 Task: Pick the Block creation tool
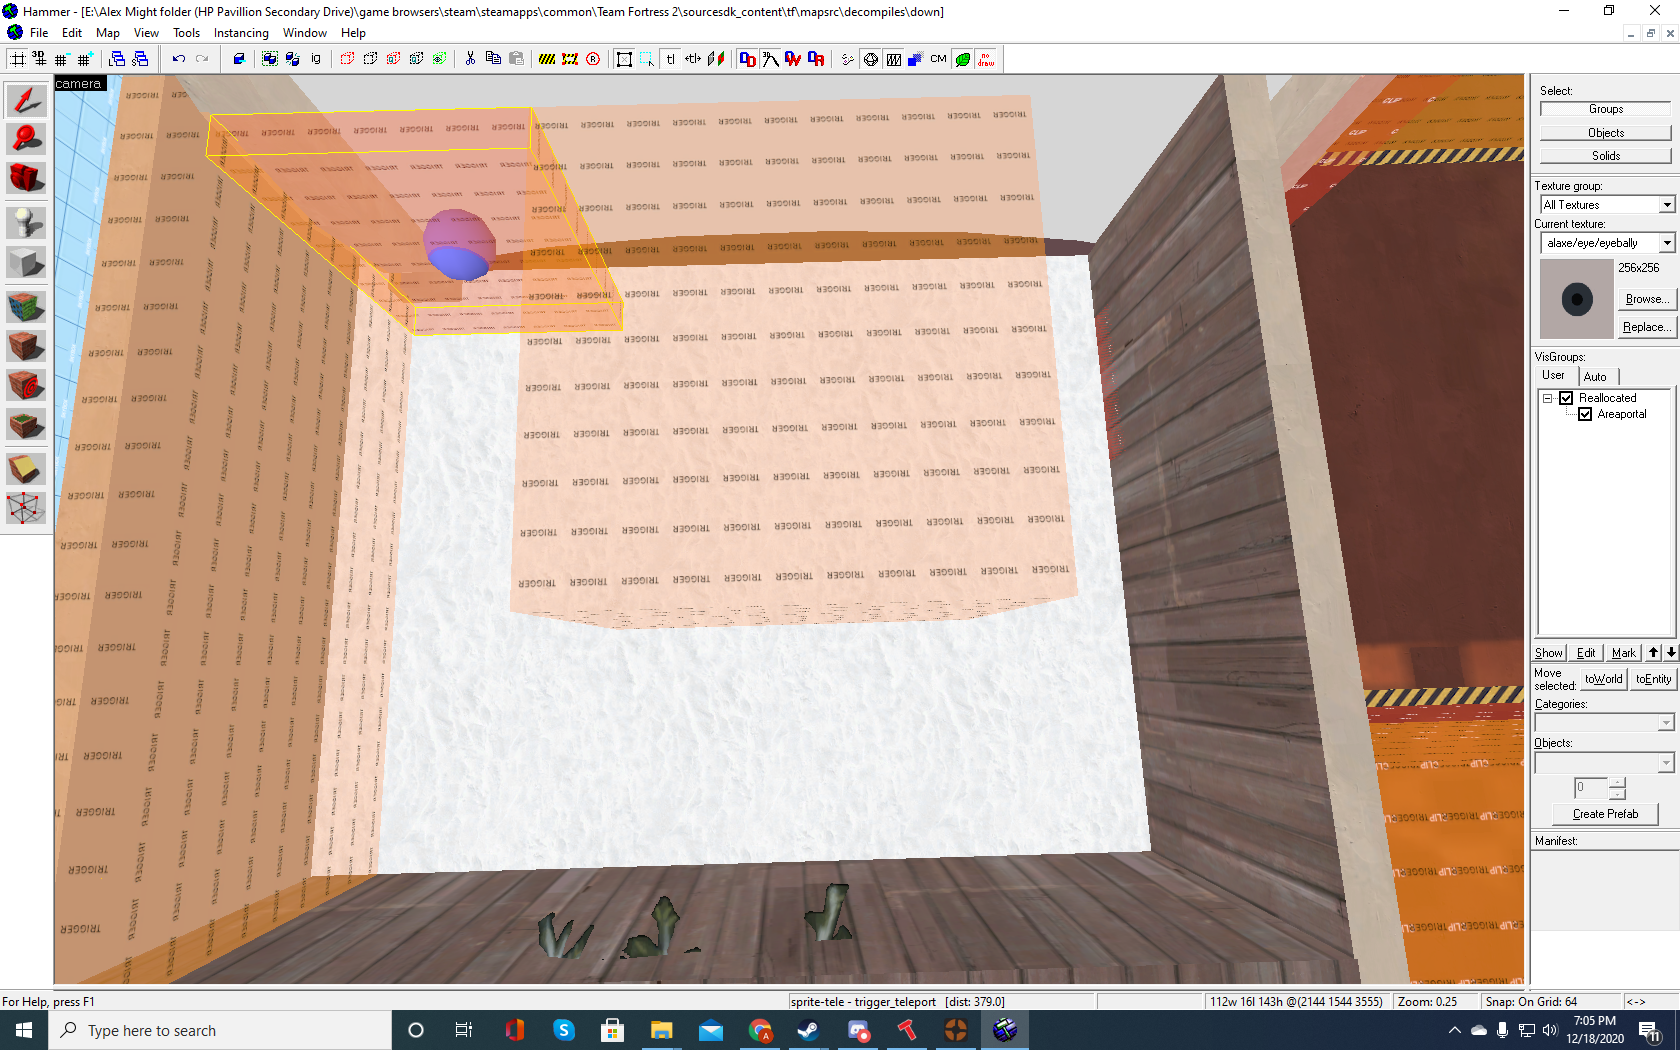point(26,262)
